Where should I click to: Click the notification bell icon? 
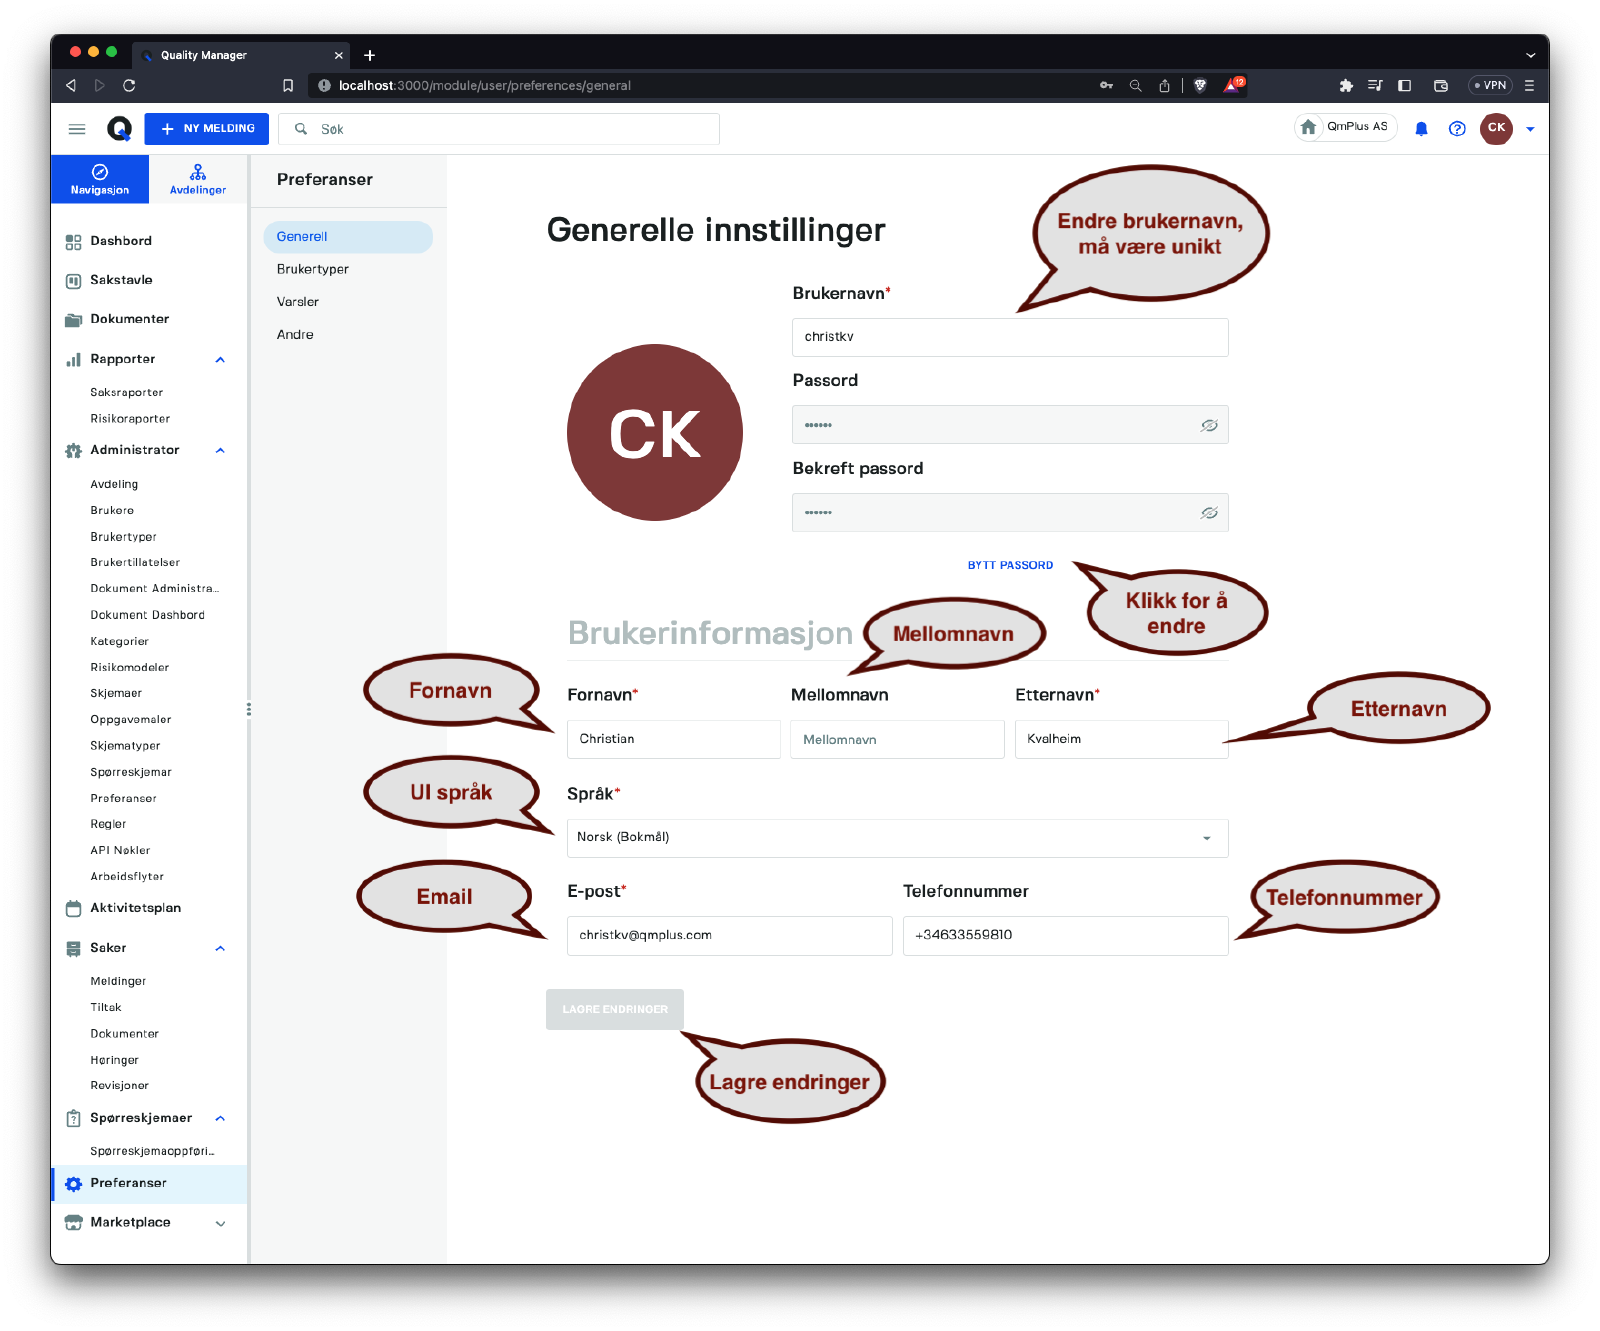tap(1421, 129)
